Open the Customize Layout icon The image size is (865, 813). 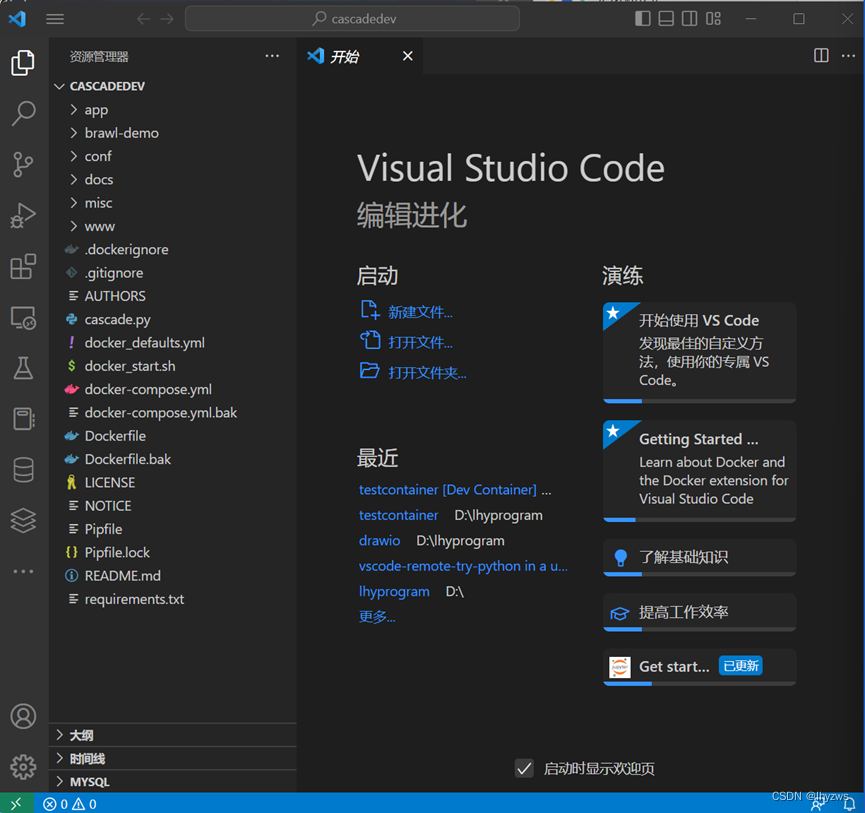713,19
